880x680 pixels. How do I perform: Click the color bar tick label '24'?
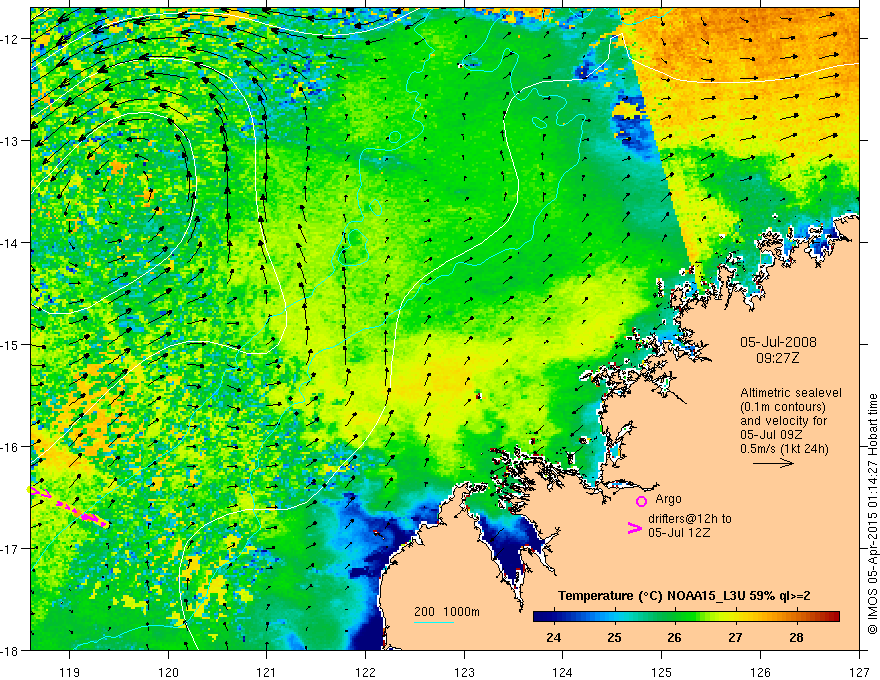(553, 637)
